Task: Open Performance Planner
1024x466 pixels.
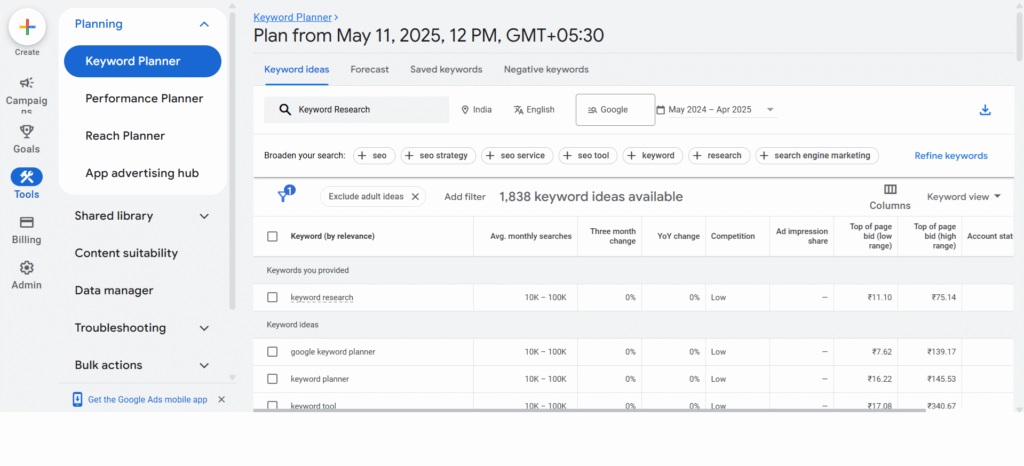Action: coord(144,99)
